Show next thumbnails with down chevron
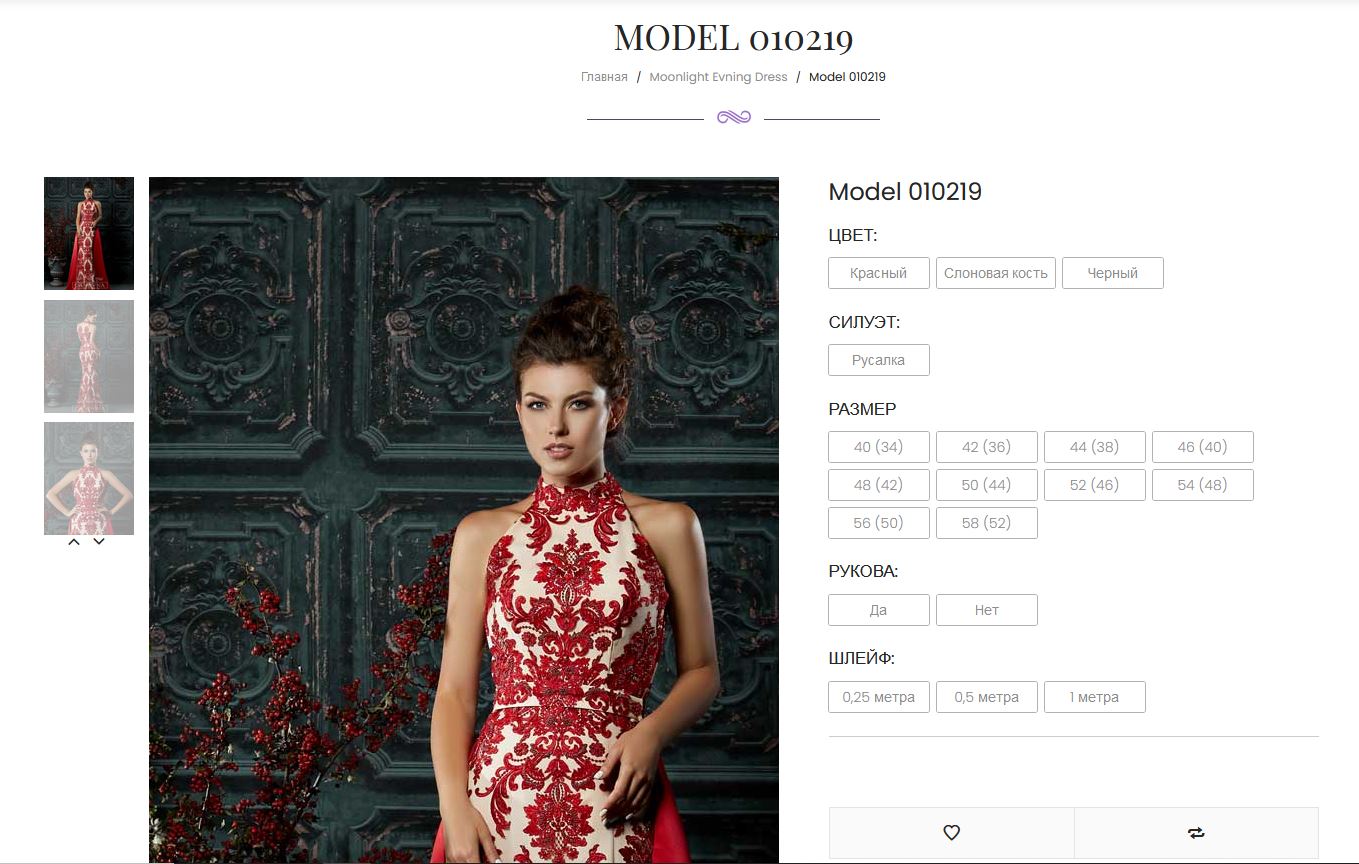This screenshot has width=1359, height=864. [x=99, y=542]
